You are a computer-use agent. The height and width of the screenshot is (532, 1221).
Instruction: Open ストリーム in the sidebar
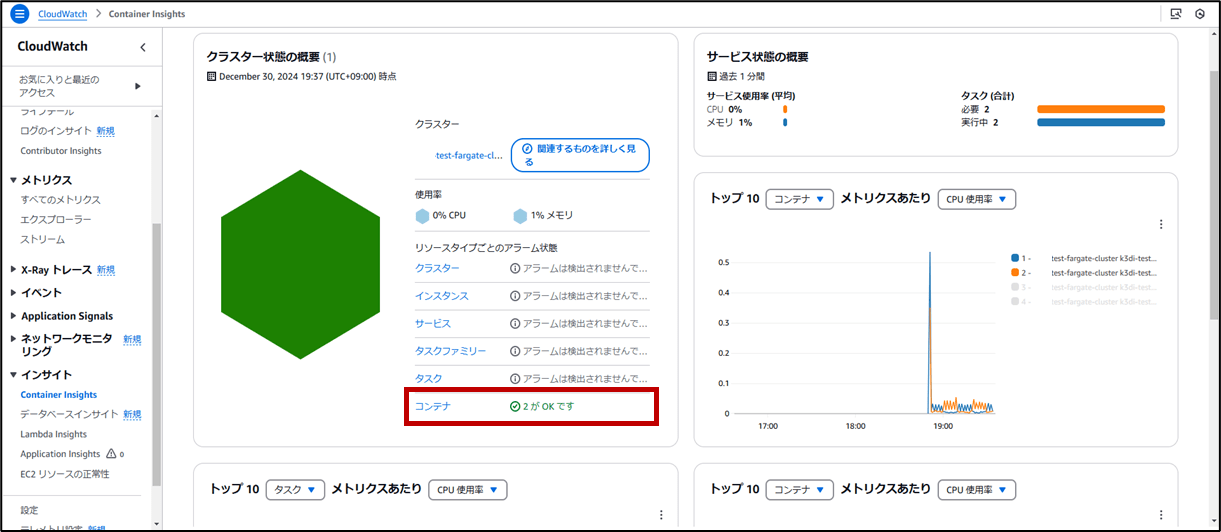(x=43, y=239)
